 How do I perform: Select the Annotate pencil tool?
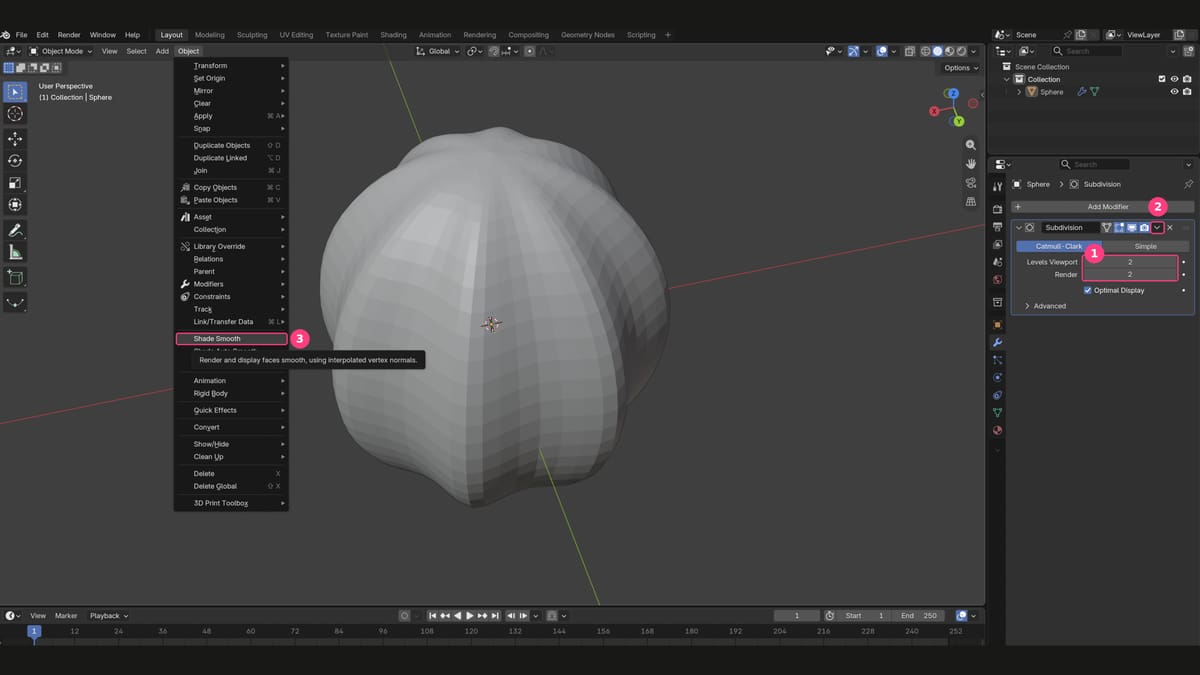(x=15, y=230)
